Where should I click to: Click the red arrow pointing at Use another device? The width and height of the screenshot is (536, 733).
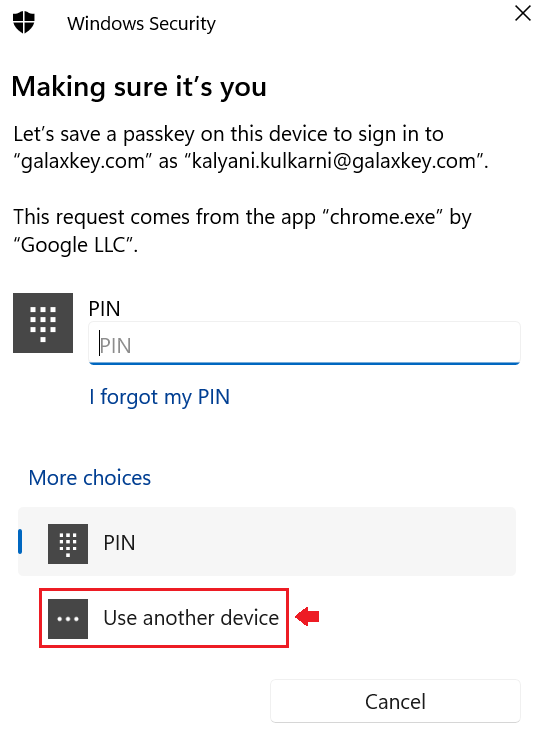point(307,617)
